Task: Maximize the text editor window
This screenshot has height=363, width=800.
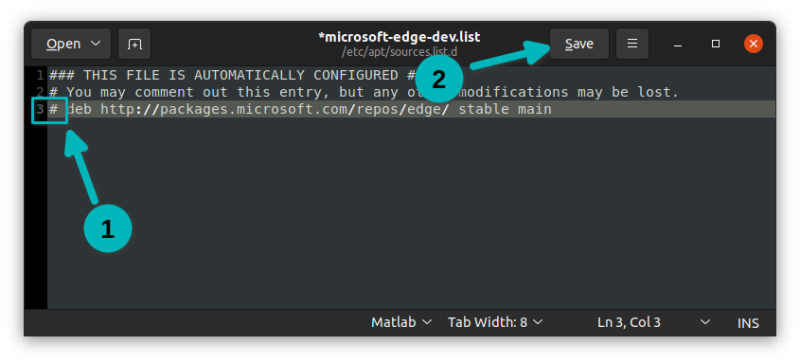Action: point(715,44)
